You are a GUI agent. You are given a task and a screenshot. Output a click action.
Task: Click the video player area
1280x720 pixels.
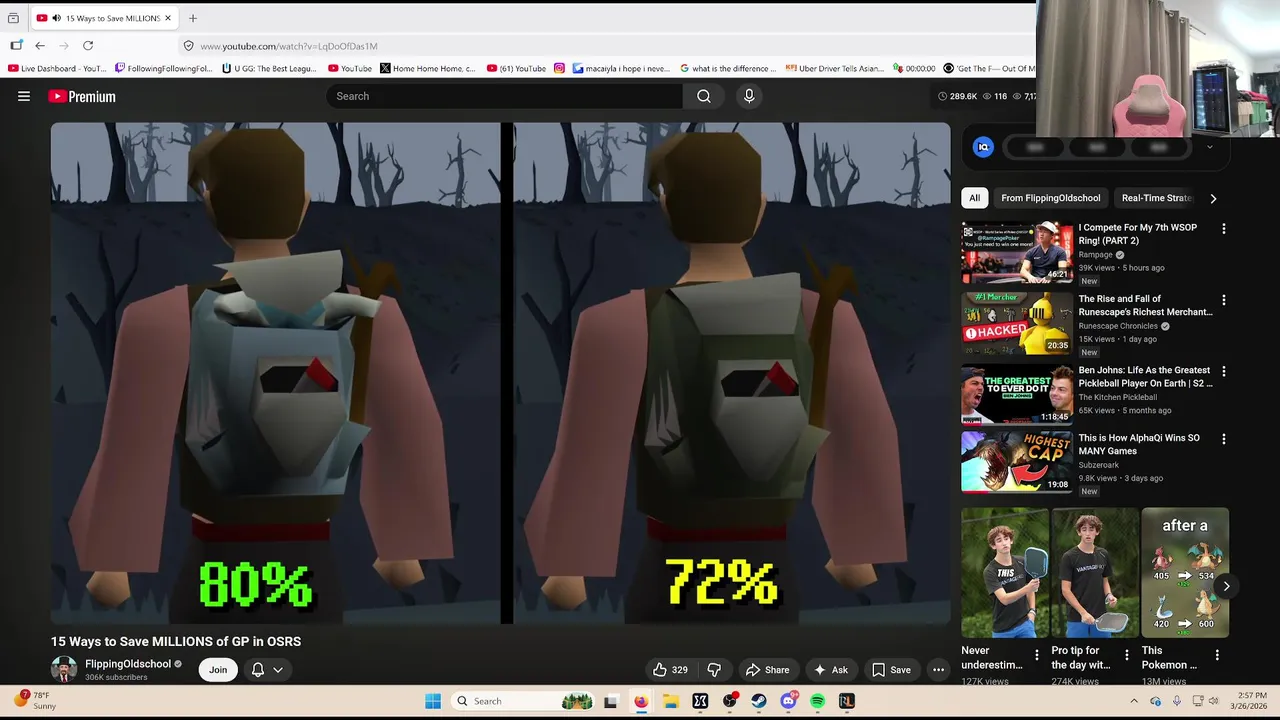(500, 373)
